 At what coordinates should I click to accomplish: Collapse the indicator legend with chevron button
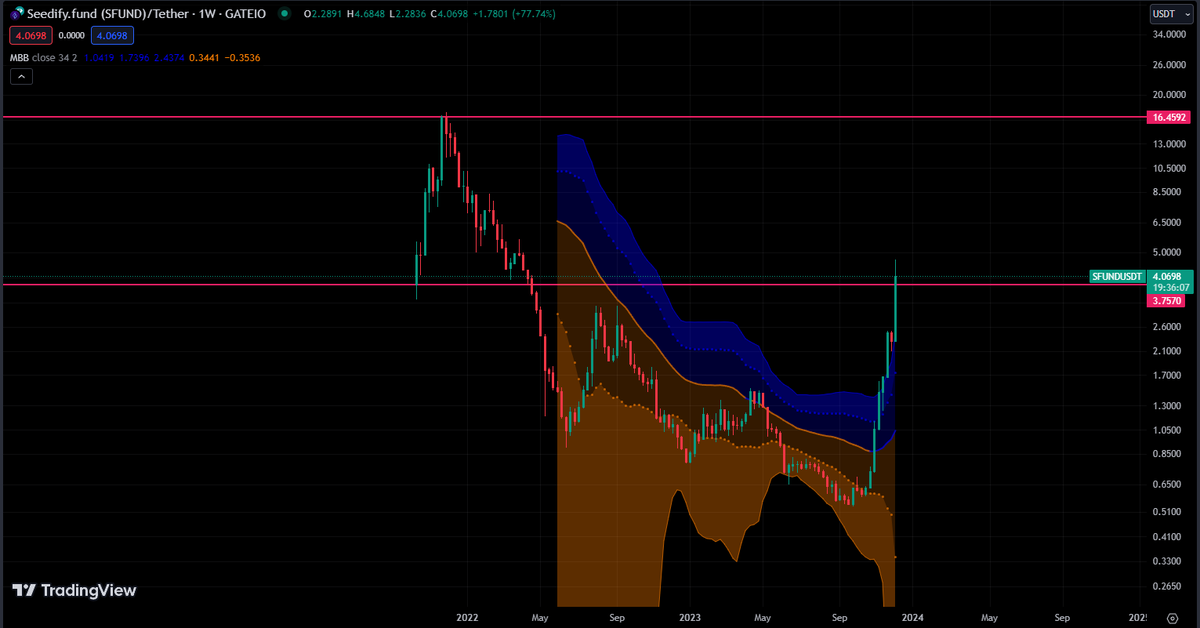click(21, 76)
